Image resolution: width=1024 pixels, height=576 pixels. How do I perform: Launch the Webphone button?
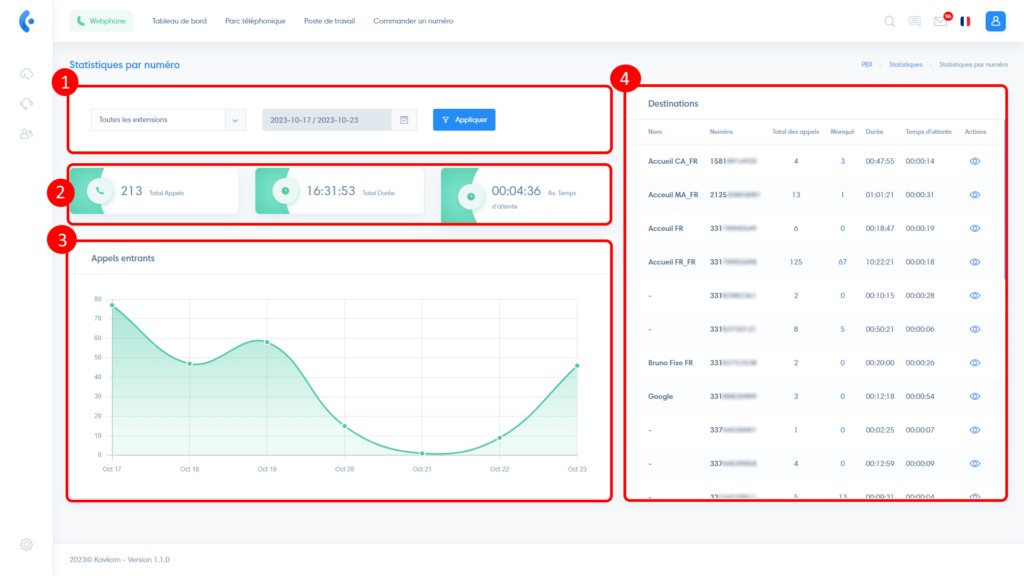(101, 21)
